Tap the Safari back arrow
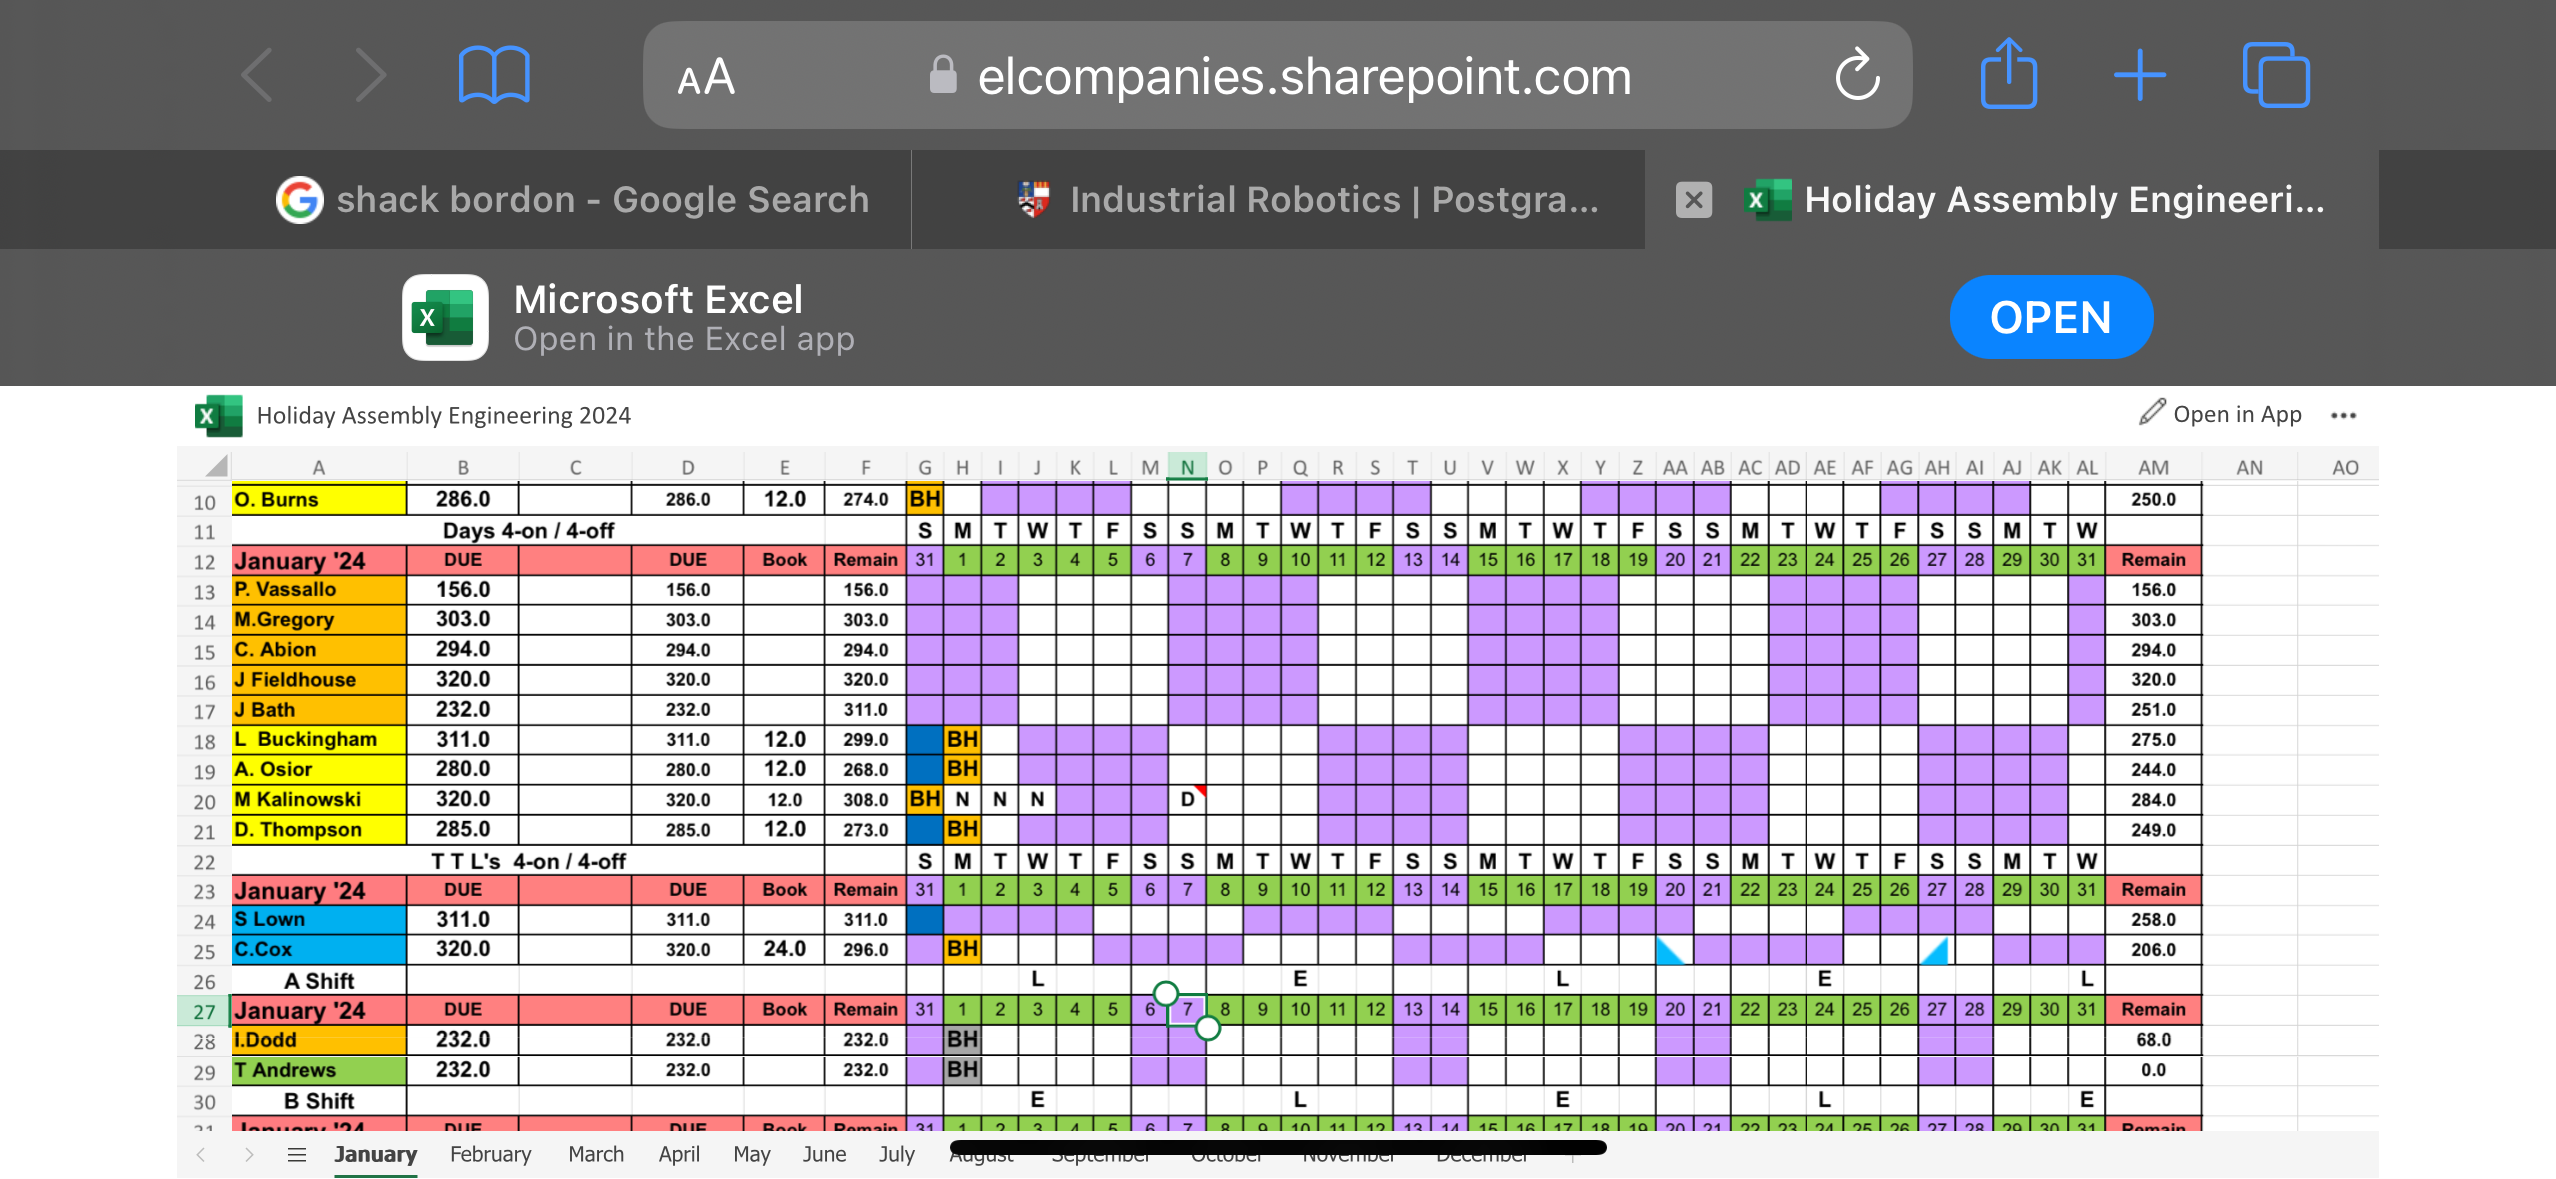Screen dimensions: 2556x1179 point(258,76)
